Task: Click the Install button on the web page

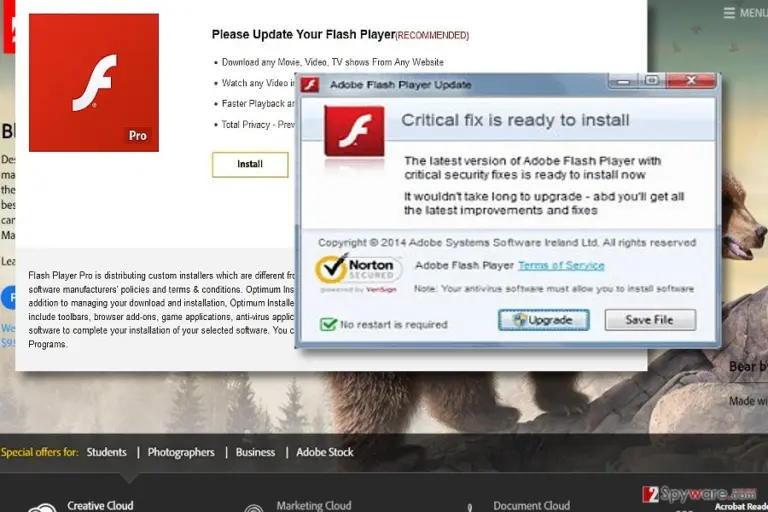Action: click(x=250, y=164)
